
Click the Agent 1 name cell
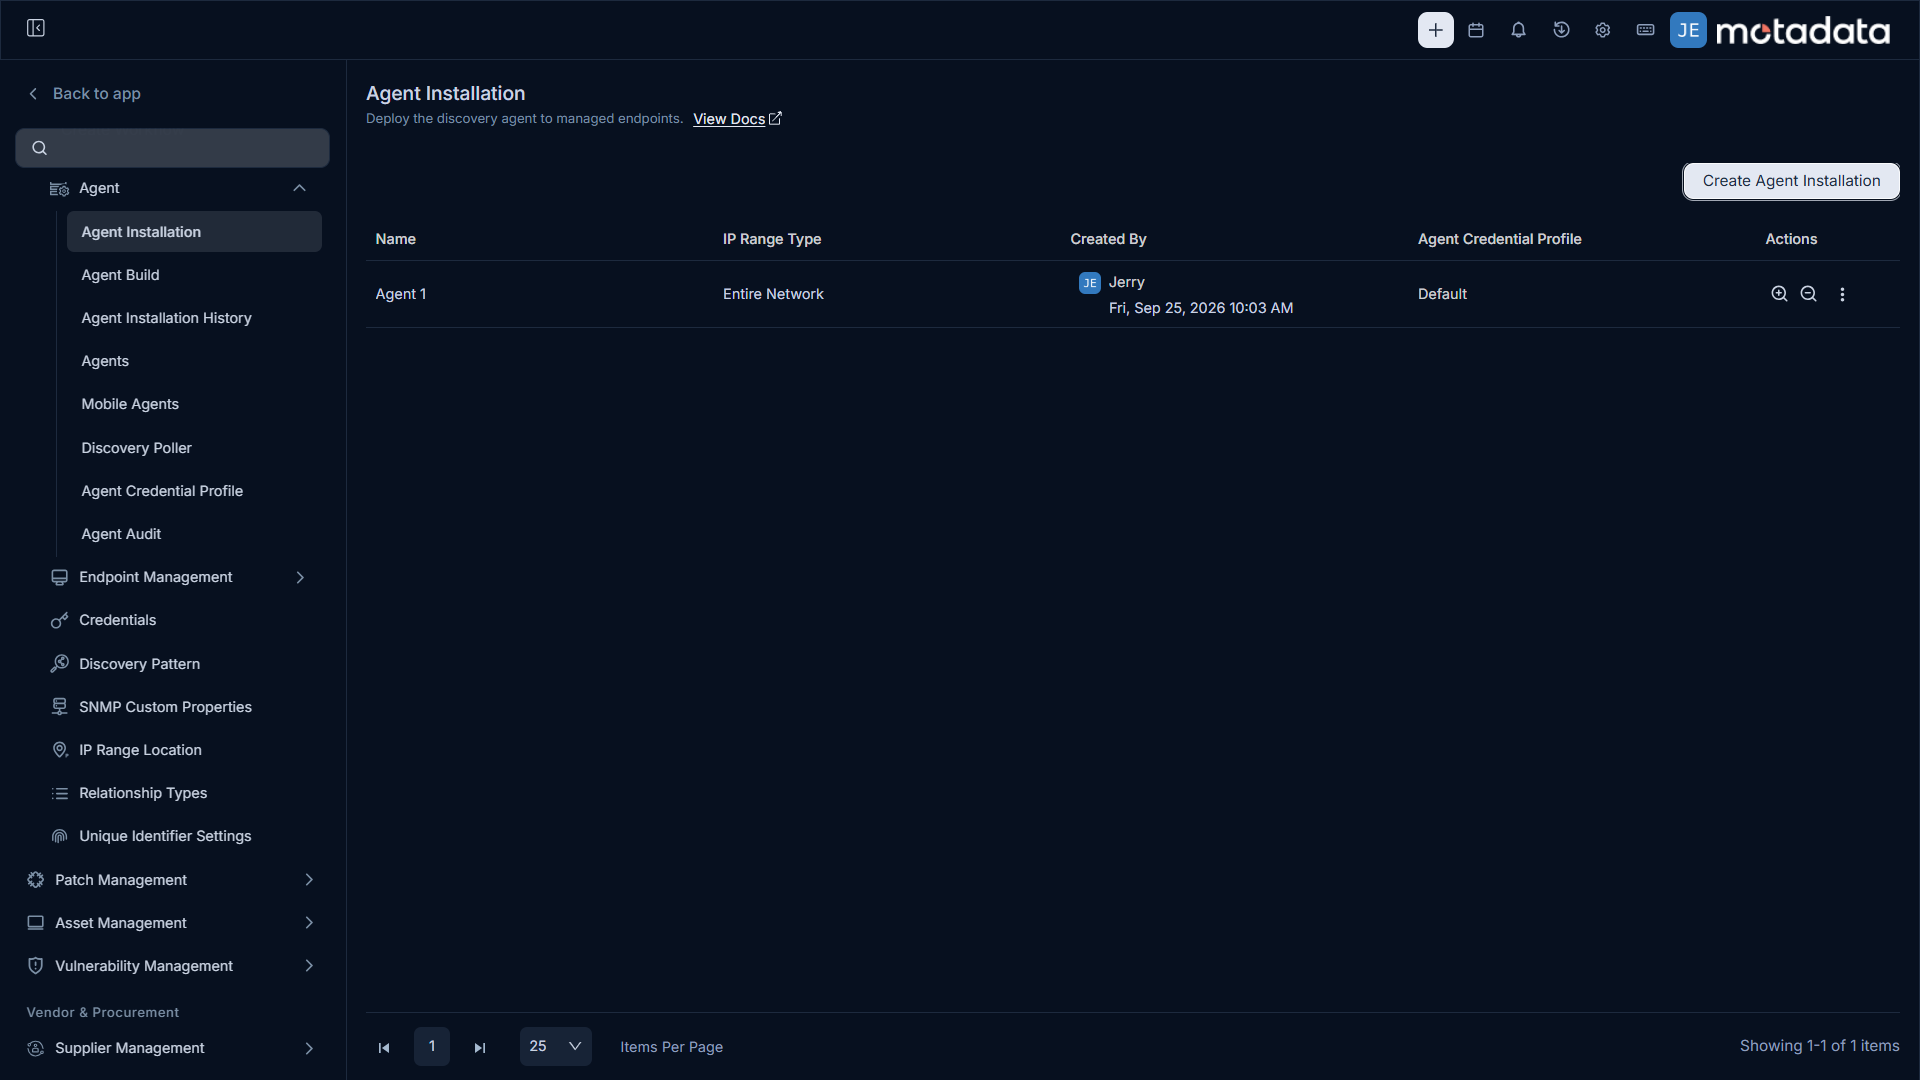(x=401, y=294)
